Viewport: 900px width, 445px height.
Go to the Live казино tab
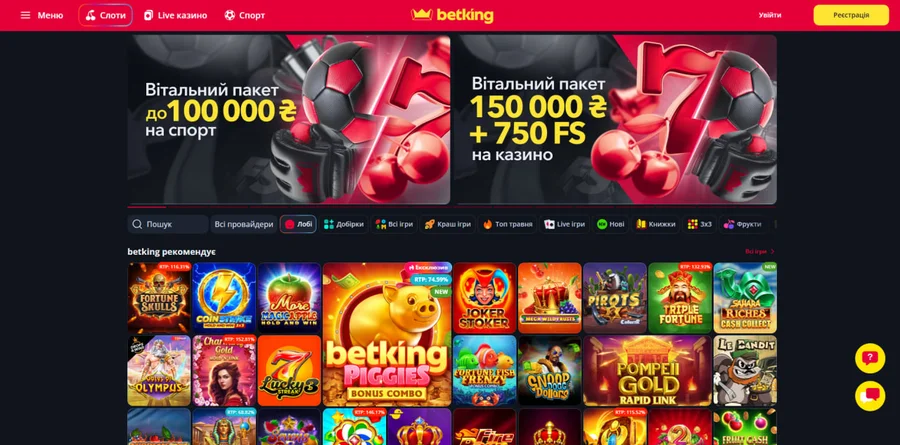pyautogui.click(x=176, y=16)
